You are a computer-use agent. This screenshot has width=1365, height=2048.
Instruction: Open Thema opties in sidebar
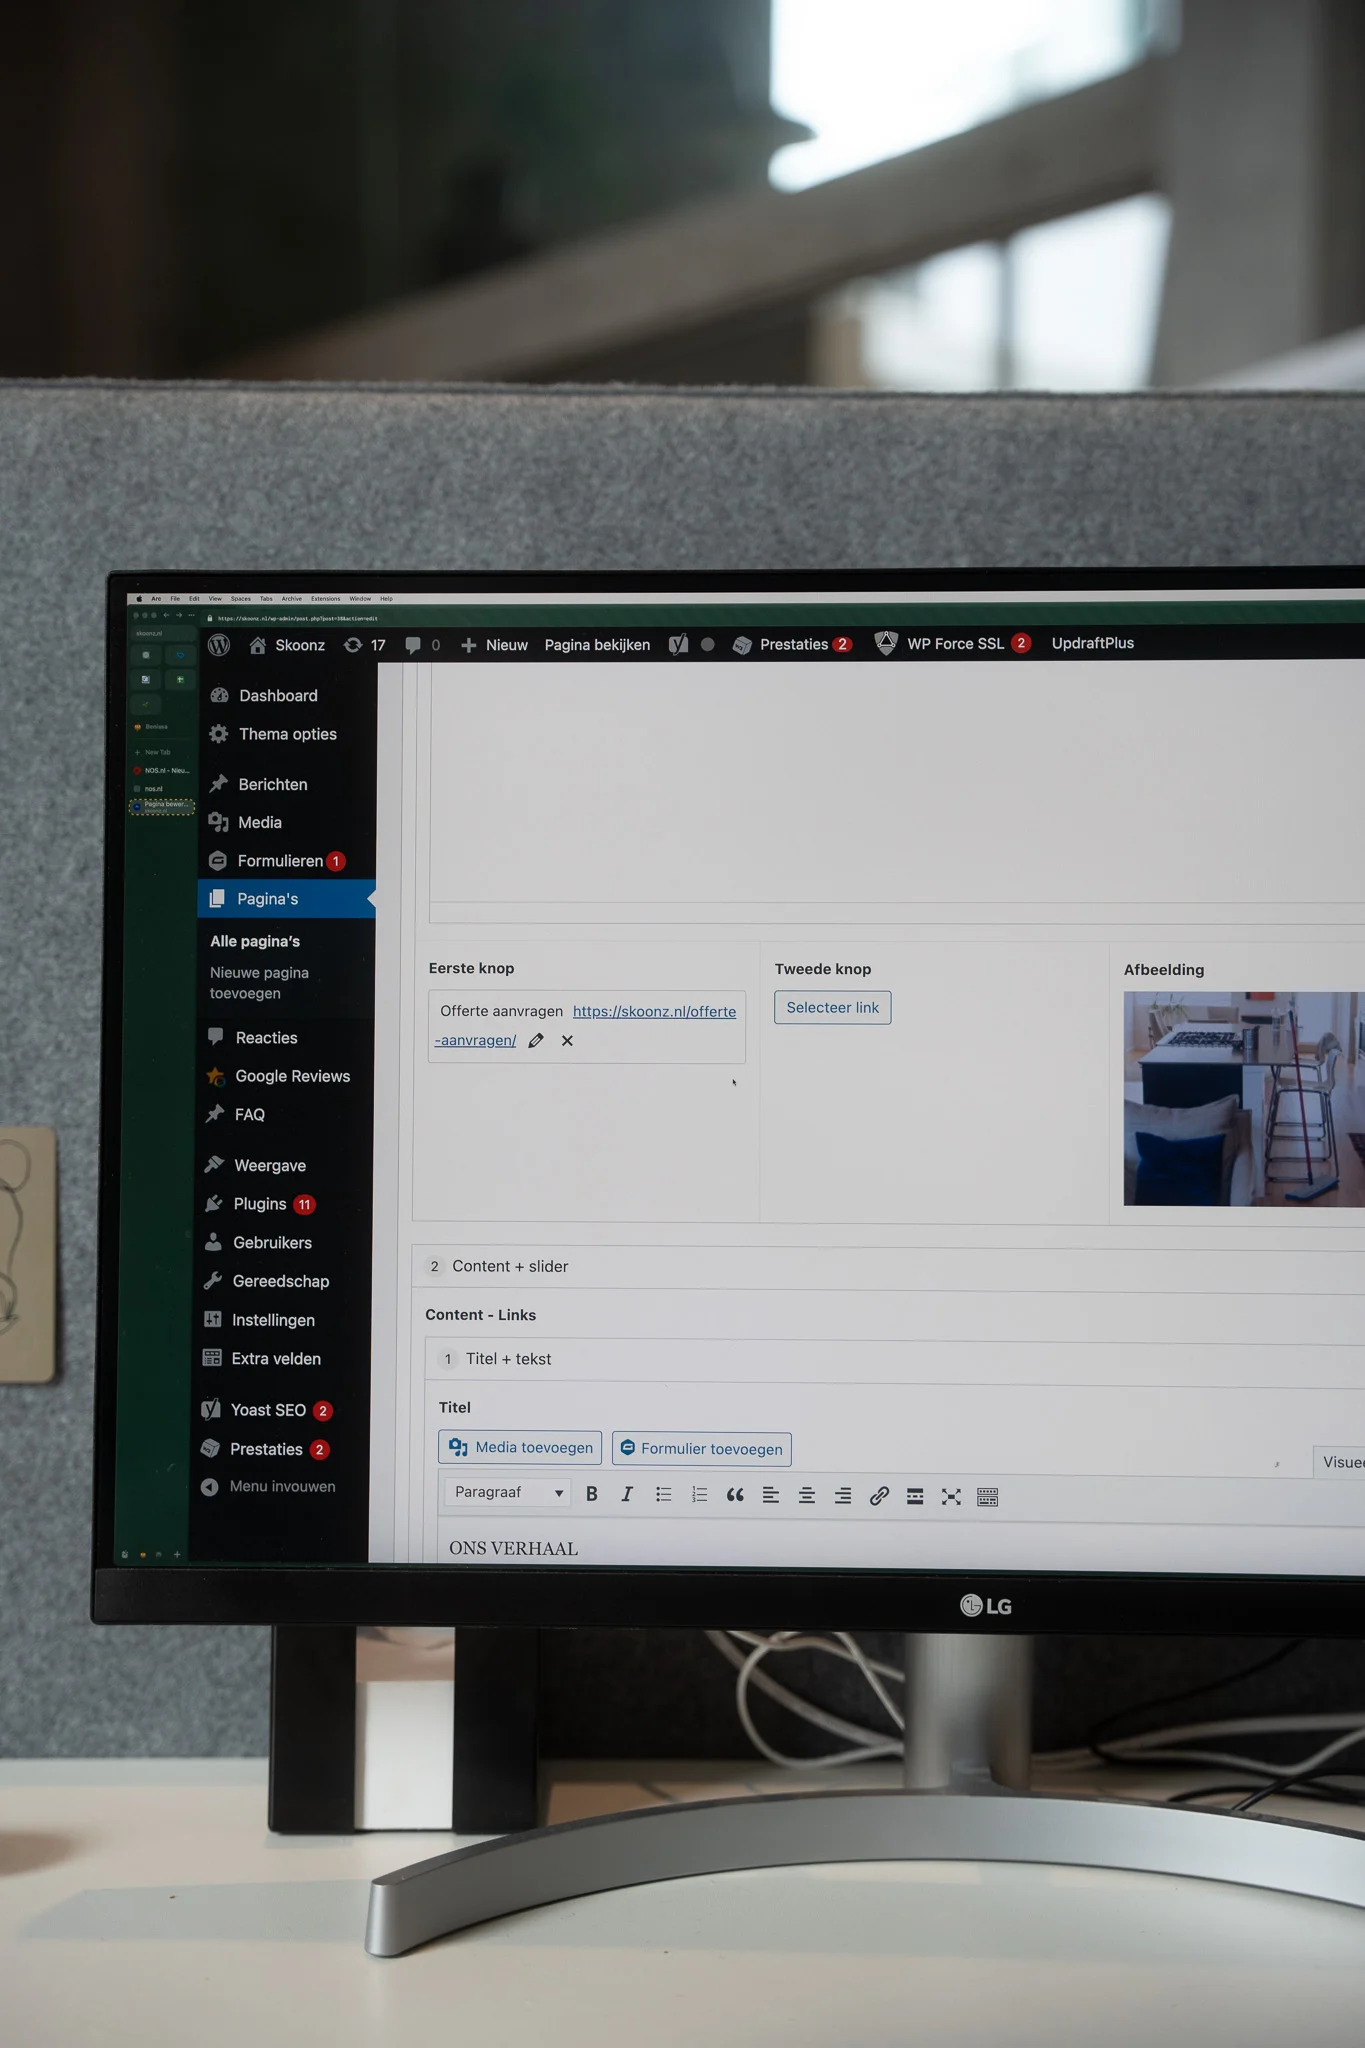[x=273, y=734]
